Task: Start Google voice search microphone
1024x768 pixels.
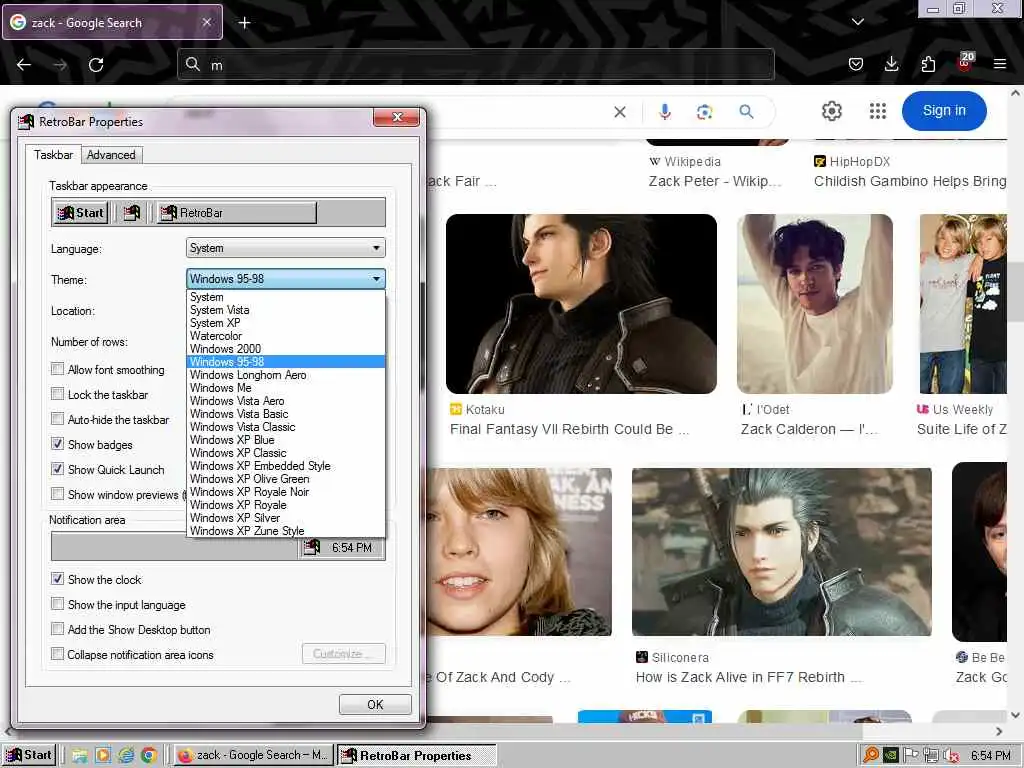Action: 665,112
